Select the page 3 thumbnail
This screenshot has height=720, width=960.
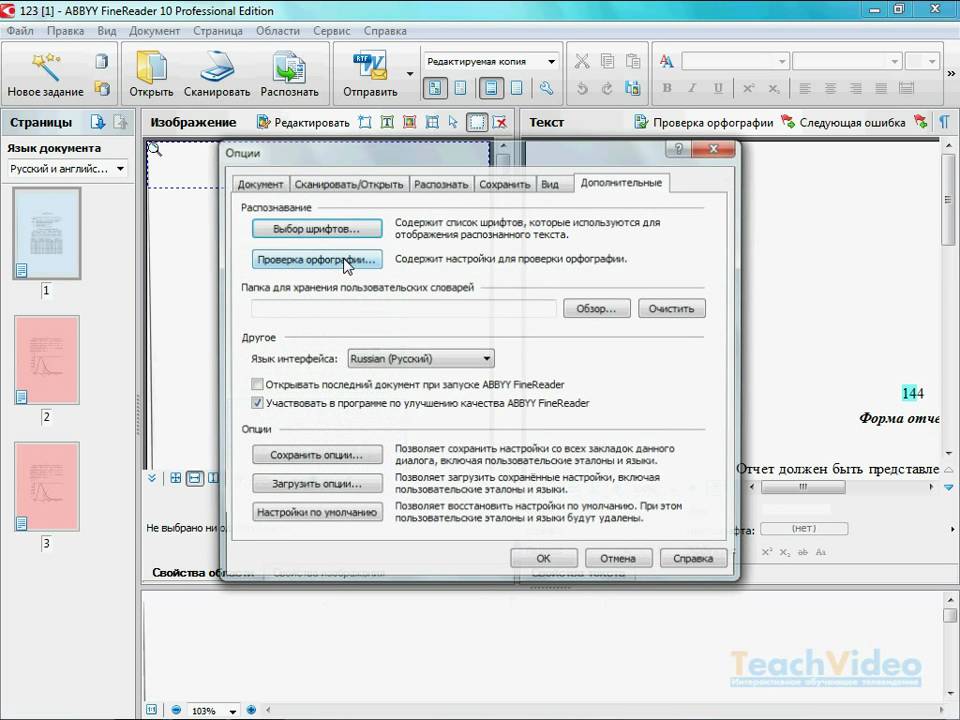pyautogui.click(x=47, y=486)
